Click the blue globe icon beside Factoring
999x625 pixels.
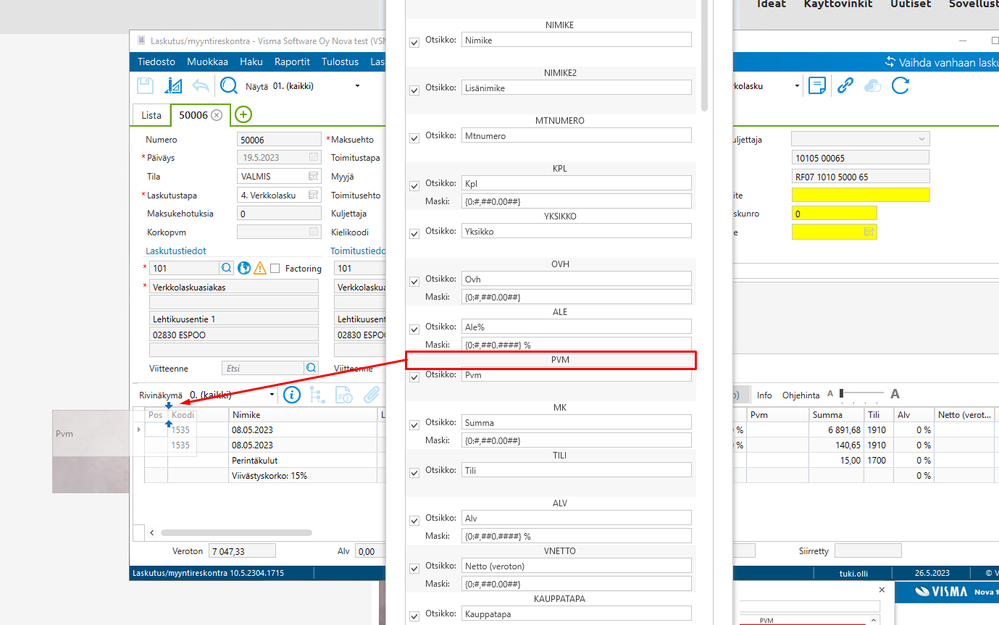244,268
